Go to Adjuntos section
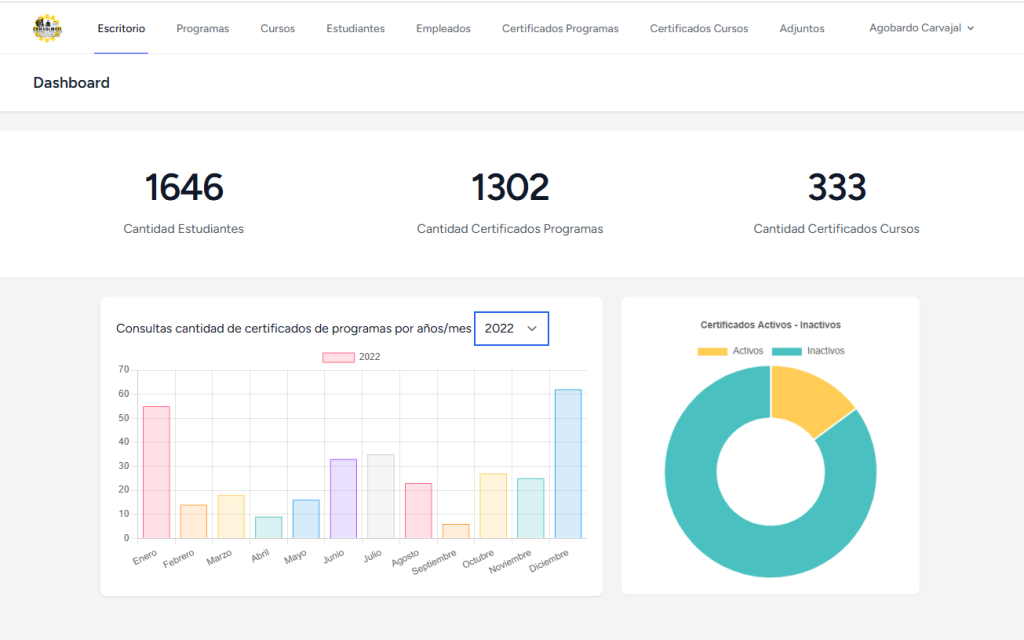 (802, 29)
